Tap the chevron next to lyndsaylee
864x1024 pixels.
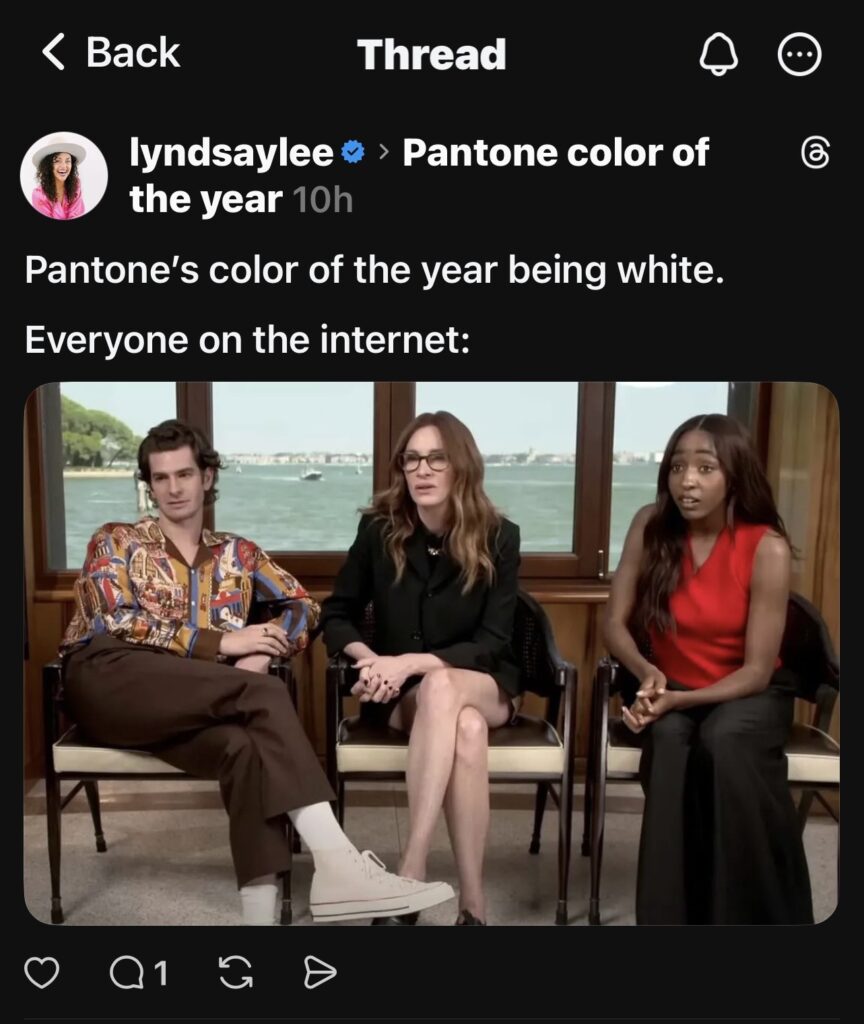tap(383, 153)
